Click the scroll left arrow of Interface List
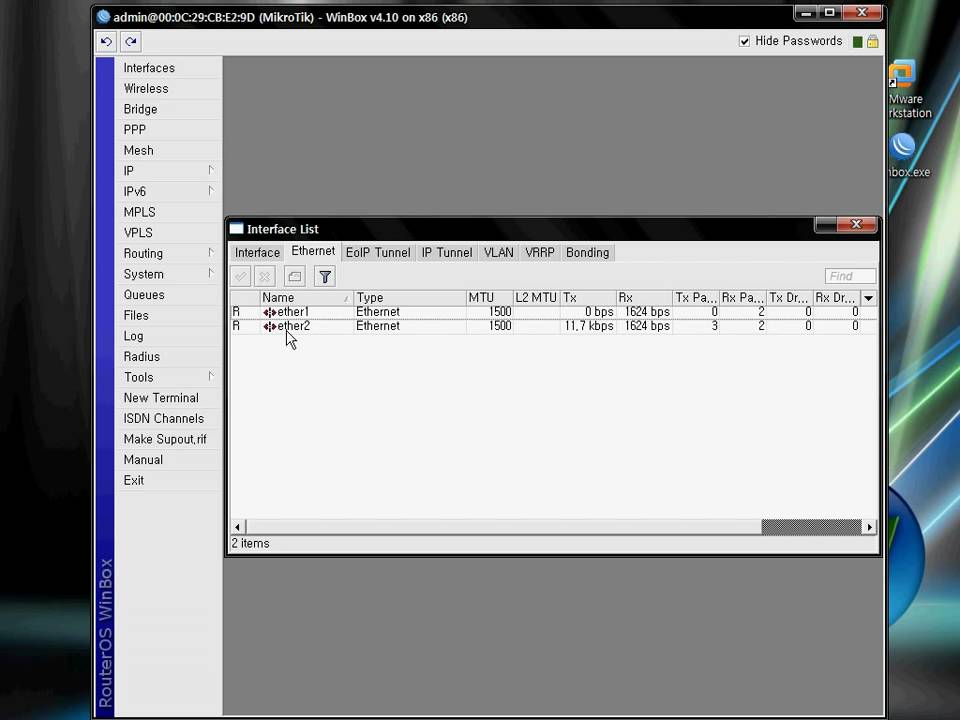This screenshot has width=960, height=720. (238, 527)
